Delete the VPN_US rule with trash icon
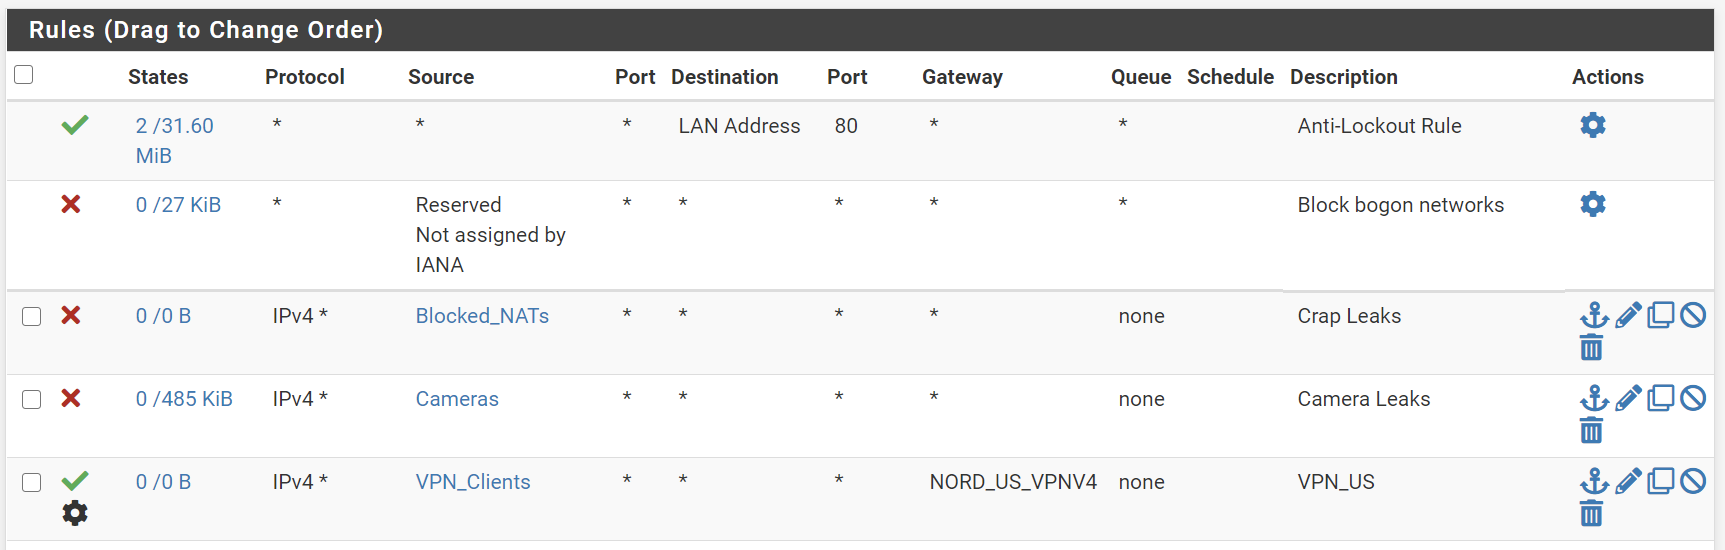 point(1591,514)
